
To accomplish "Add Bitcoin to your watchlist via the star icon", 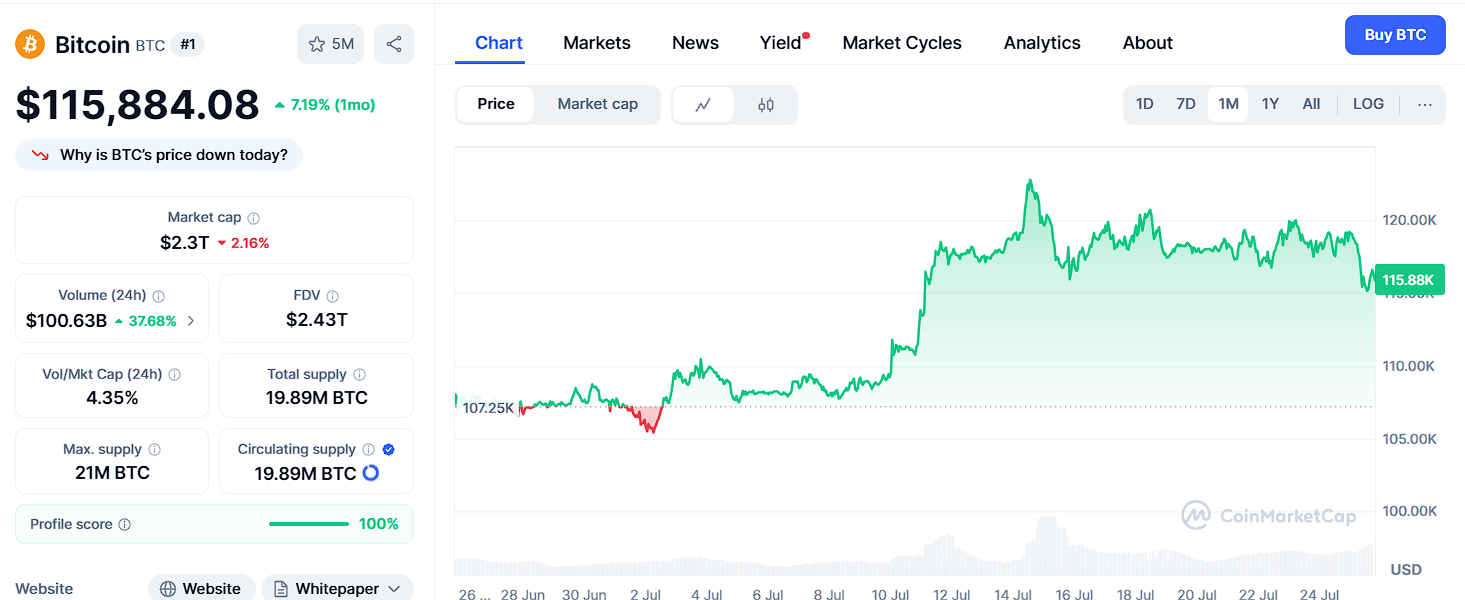I will coord(317,45).
